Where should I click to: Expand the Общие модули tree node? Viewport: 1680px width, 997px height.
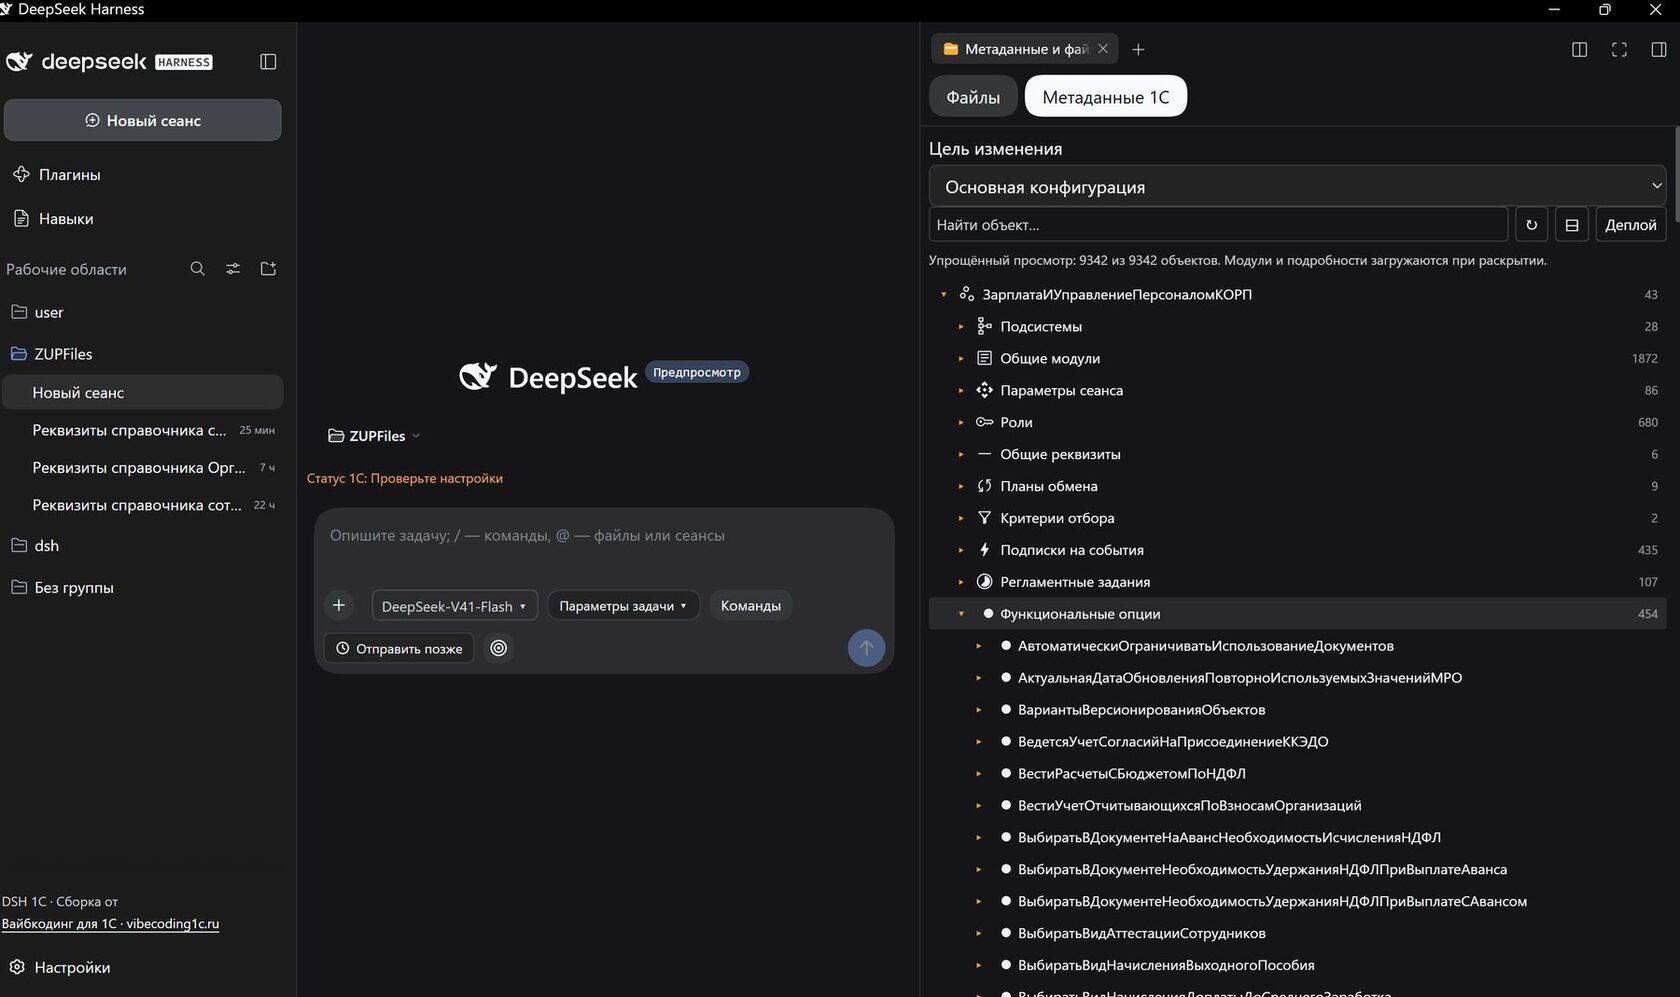pyautogui.click(x=961, y=358)
